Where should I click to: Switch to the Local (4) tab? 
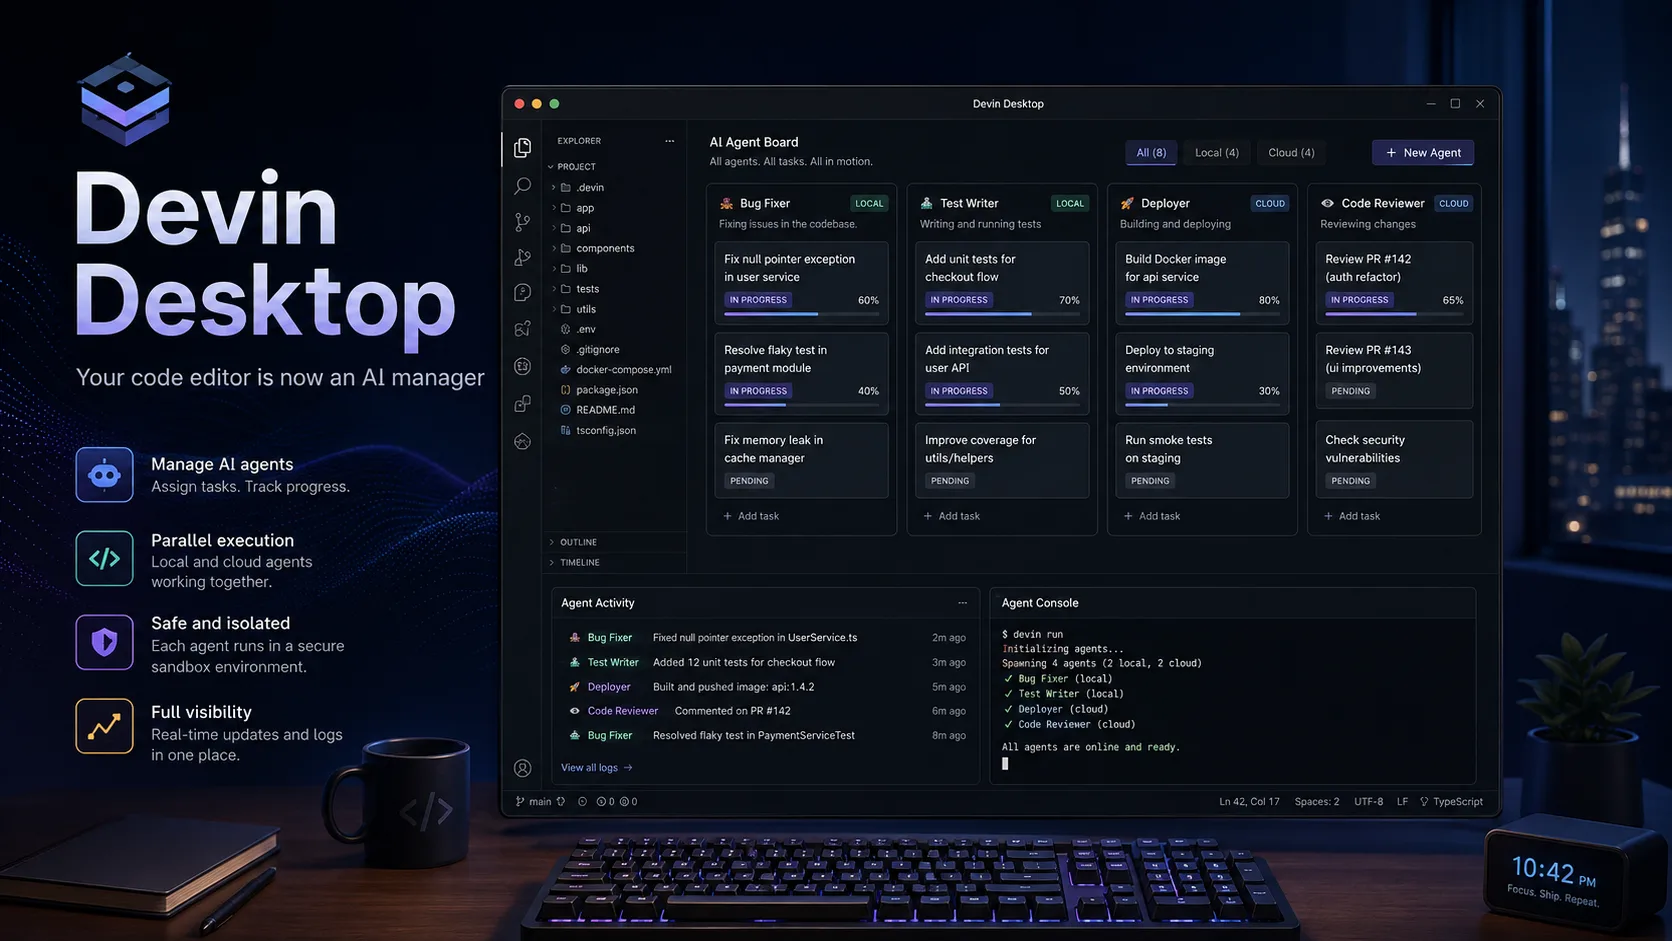pyautogui.click(x=1217, y=153)
